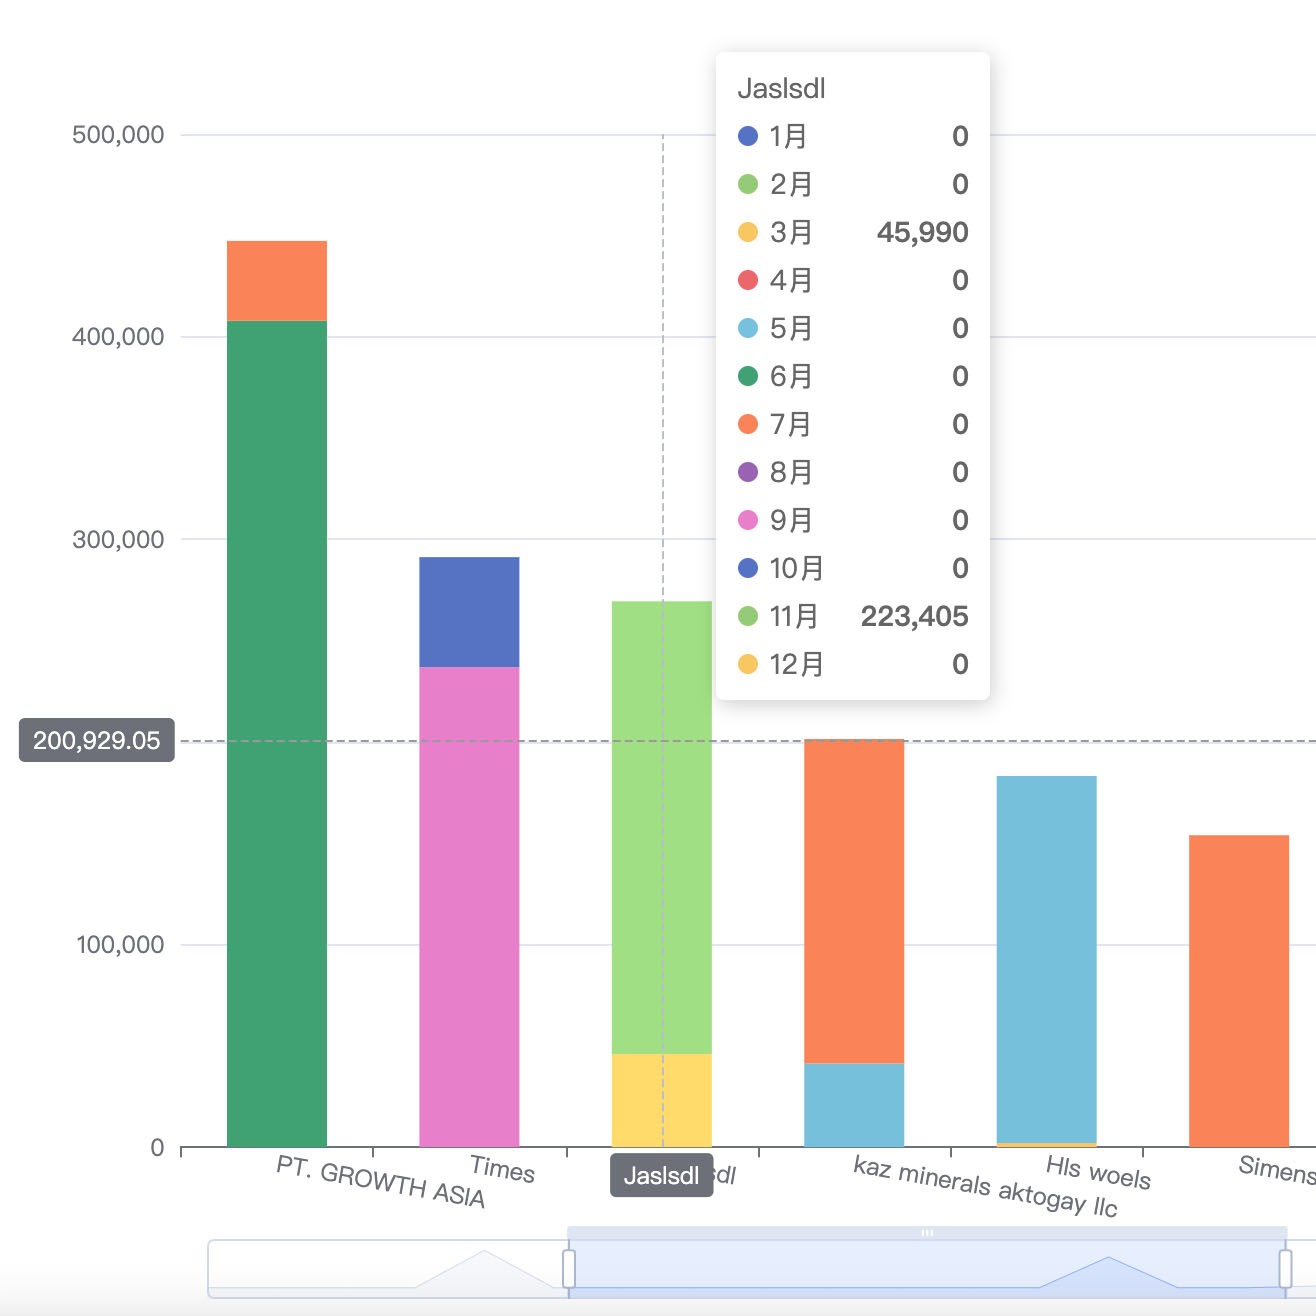
Task: Grab the left handle of the zoom slider
Action: pyautogui.click(x=569, y=1268)
